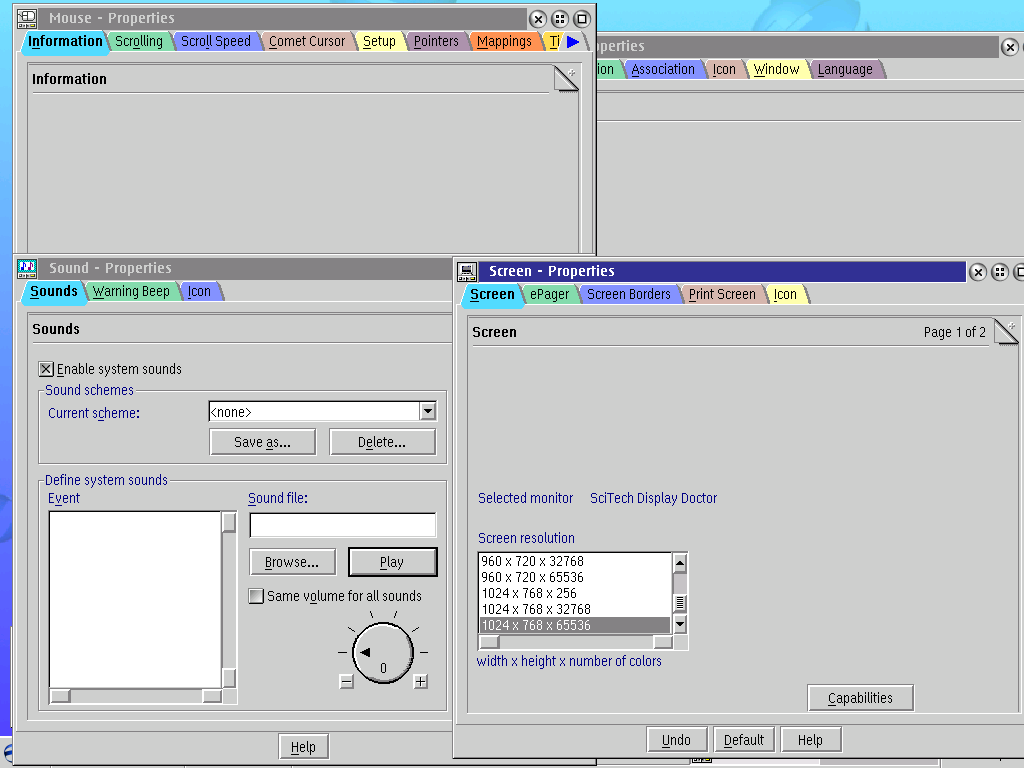
Task: Click the resolution list scroll down arrow
Action: tap(680, 624)
